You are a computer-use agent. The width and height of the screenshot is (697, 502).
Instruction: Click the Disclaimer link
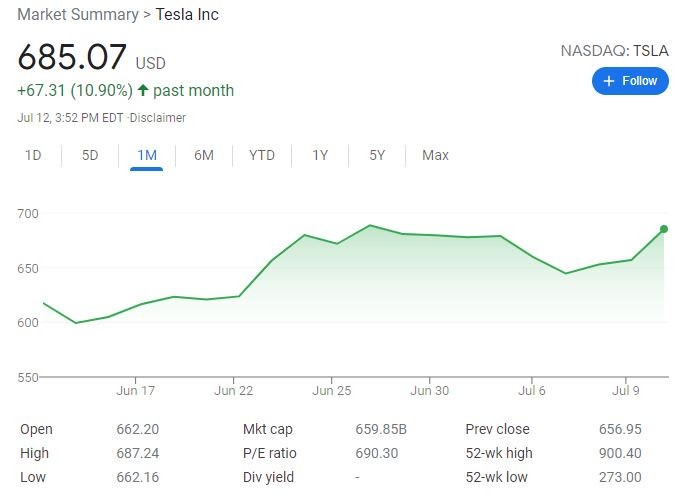pyautogui.click(x=163, y=118)
